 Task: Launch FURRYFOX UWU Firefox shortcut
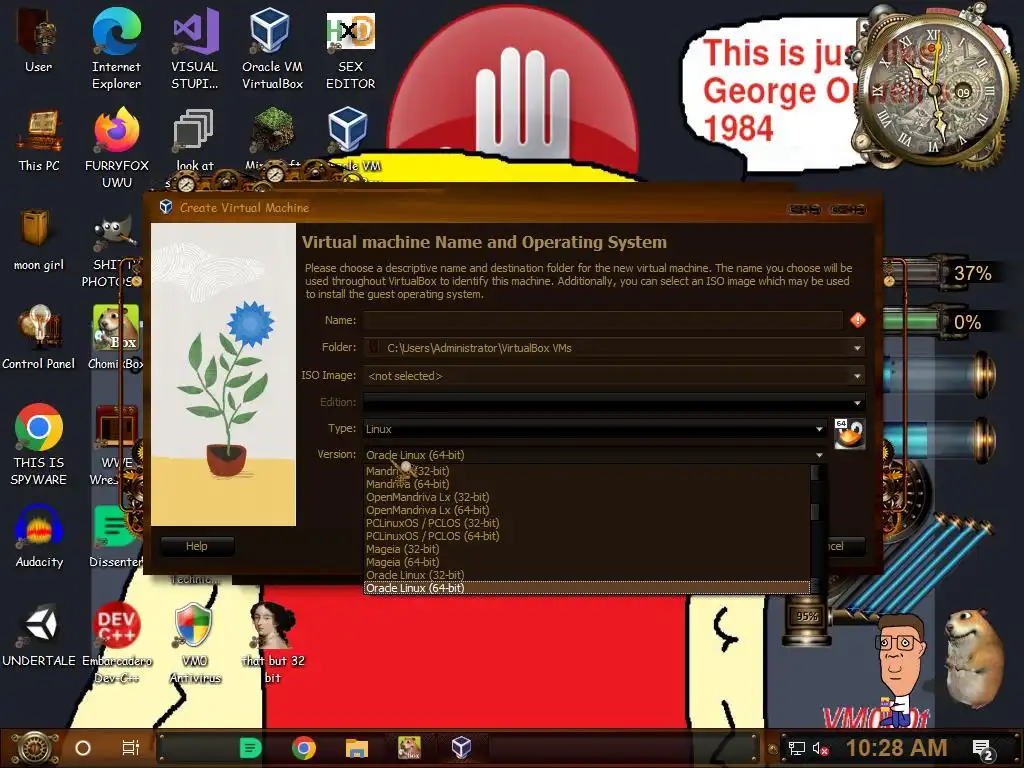click(117, 149)
